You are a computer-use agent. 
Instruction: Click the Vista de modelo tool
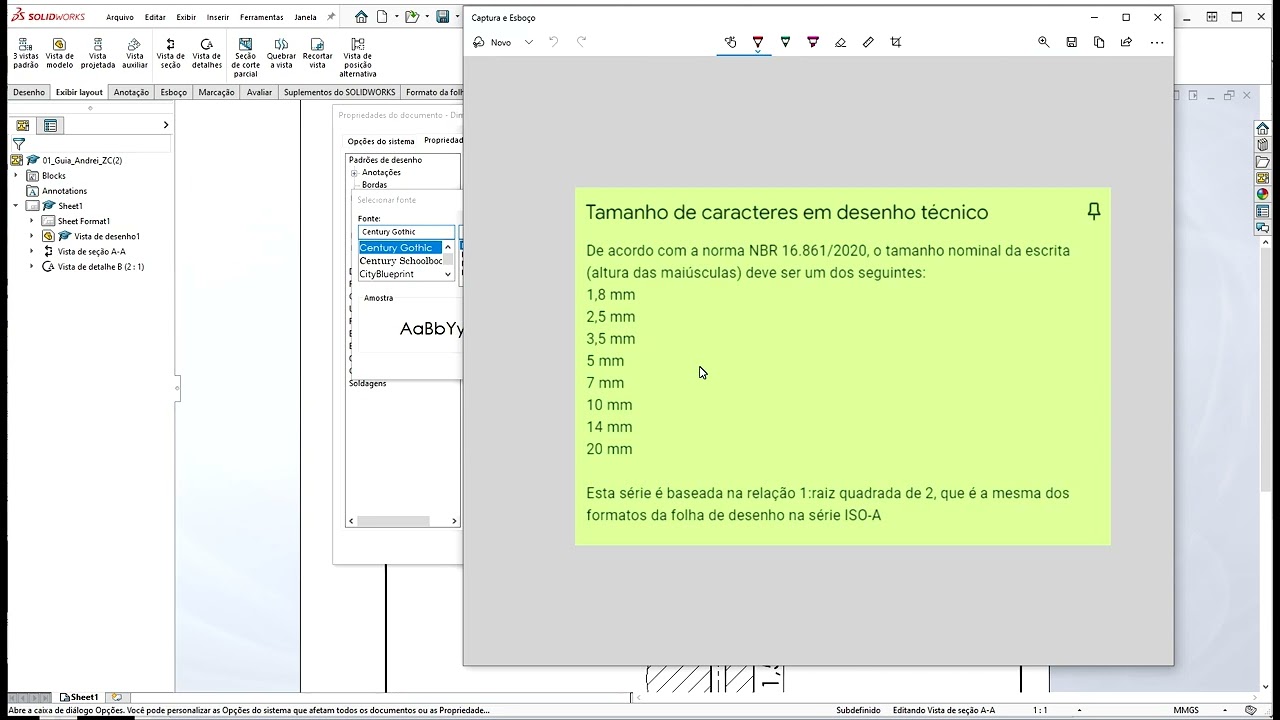60,54
